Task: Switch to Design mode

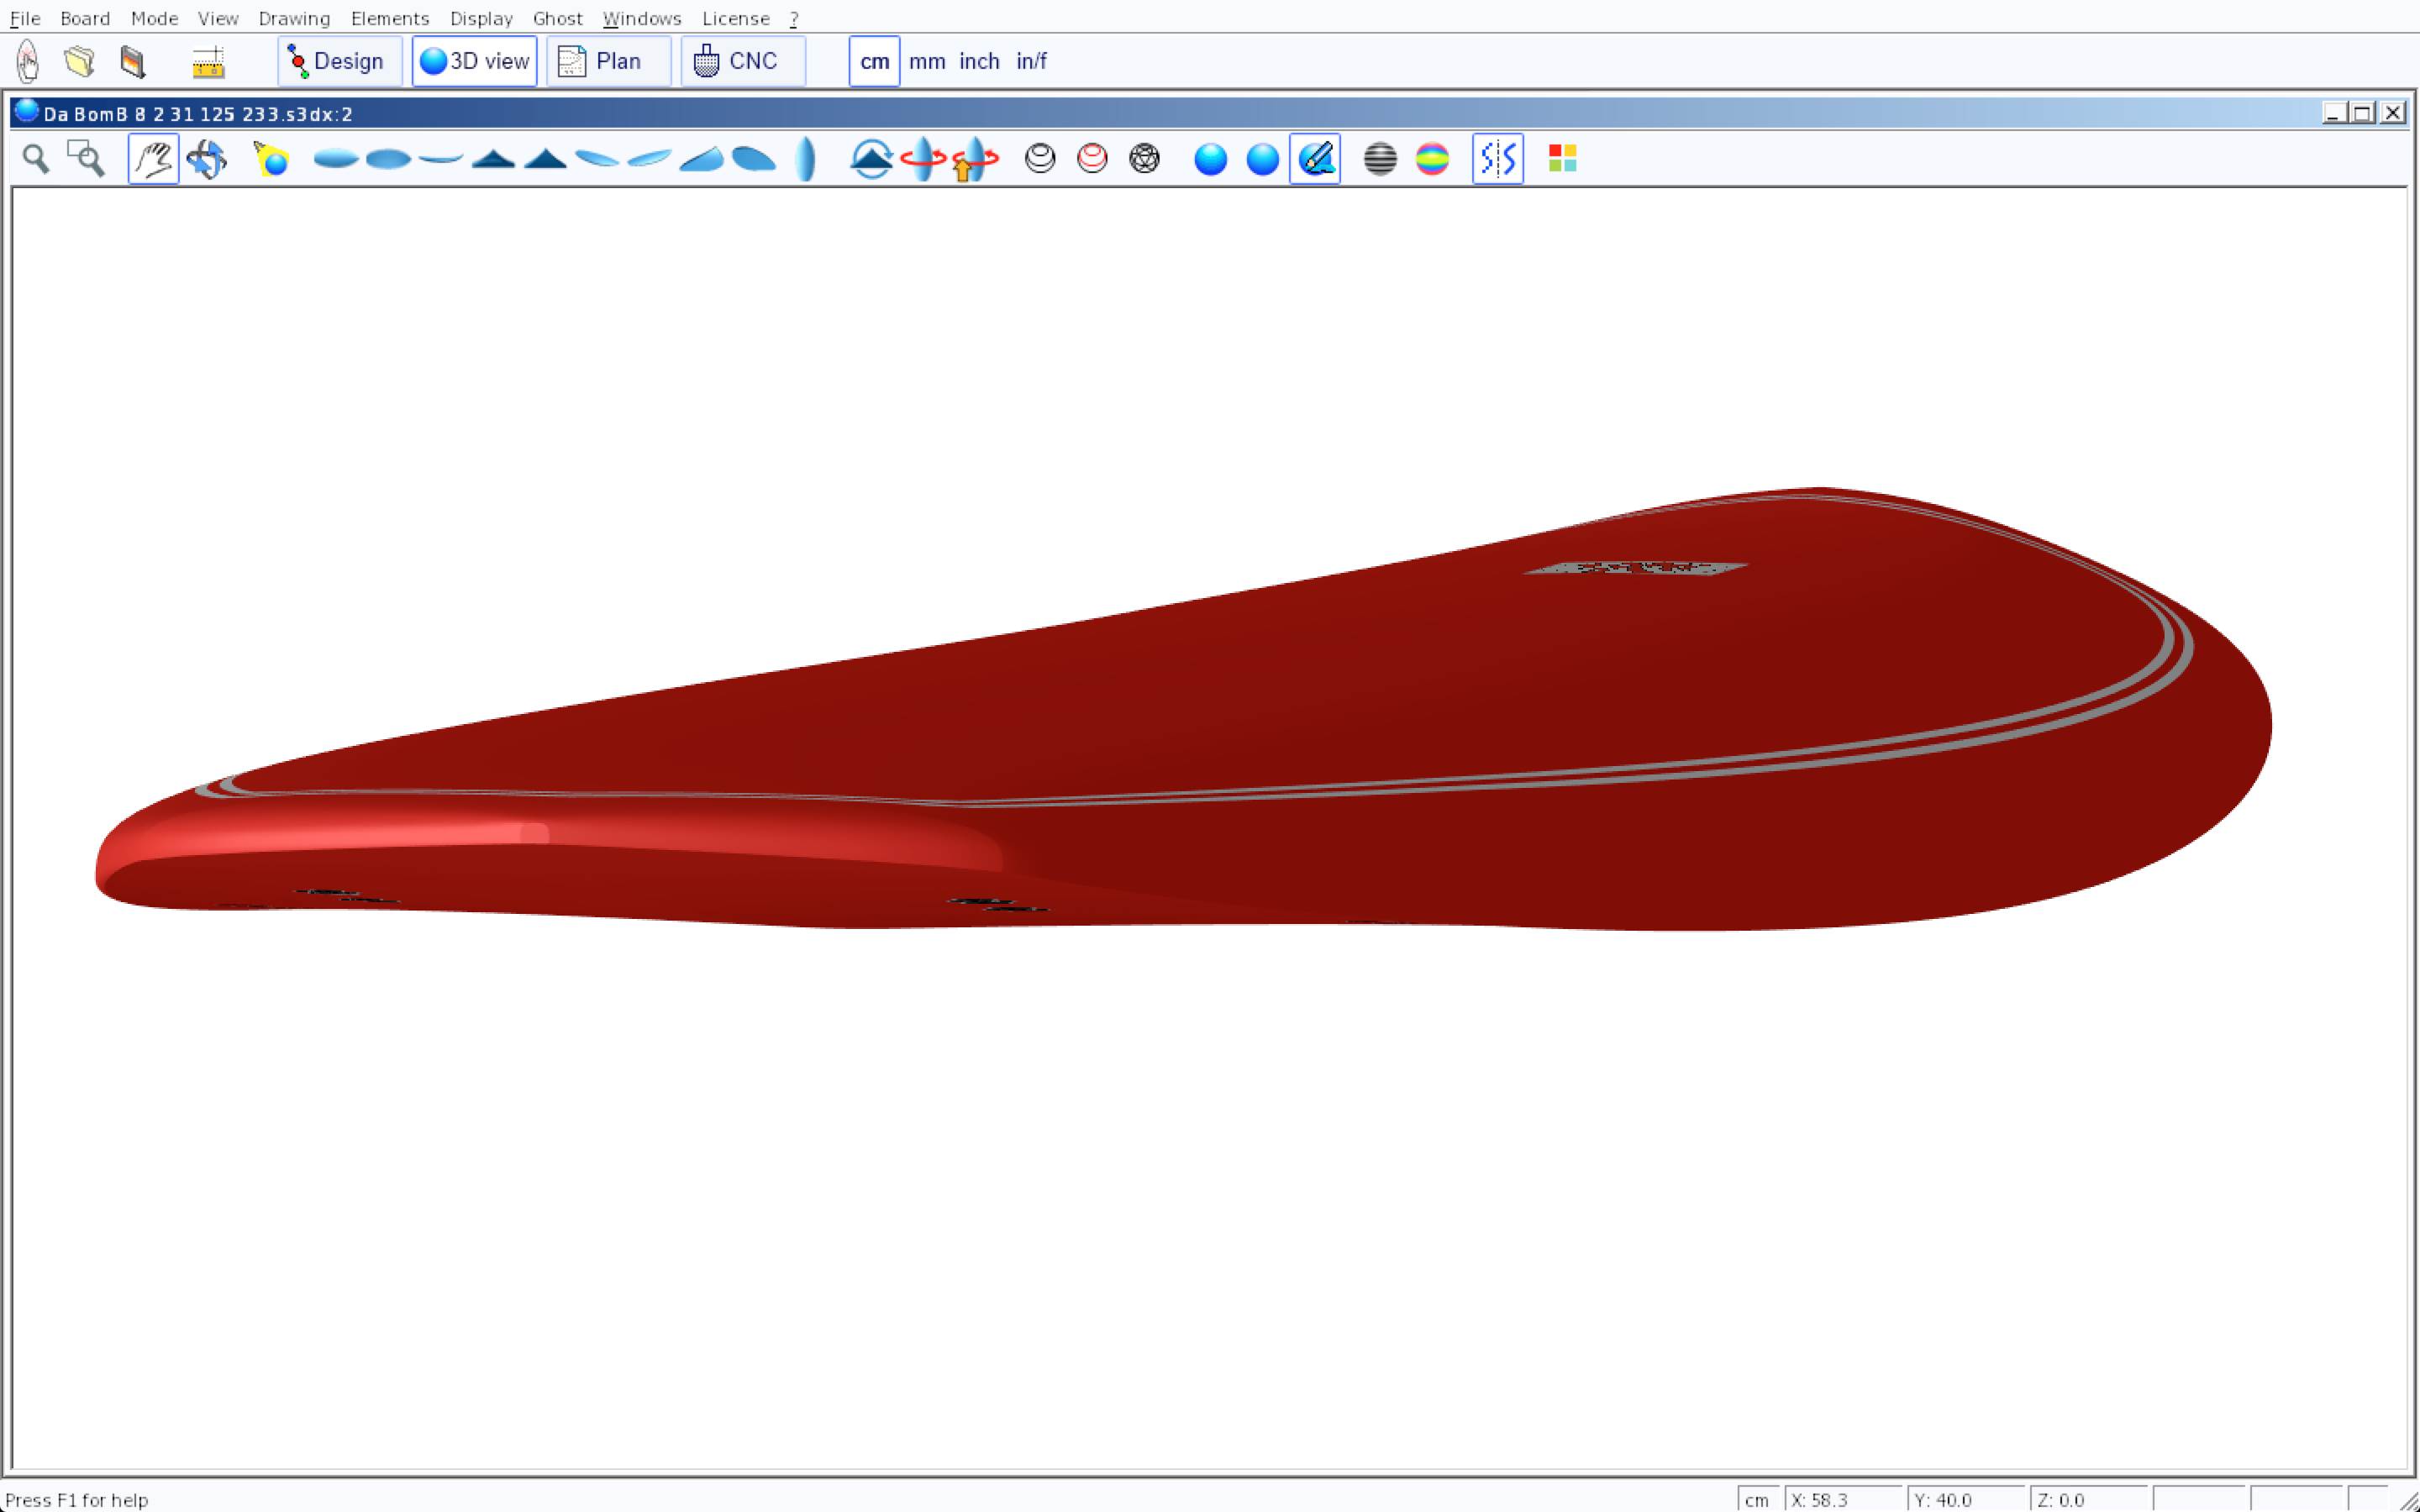Action: (x=339, y=61)
